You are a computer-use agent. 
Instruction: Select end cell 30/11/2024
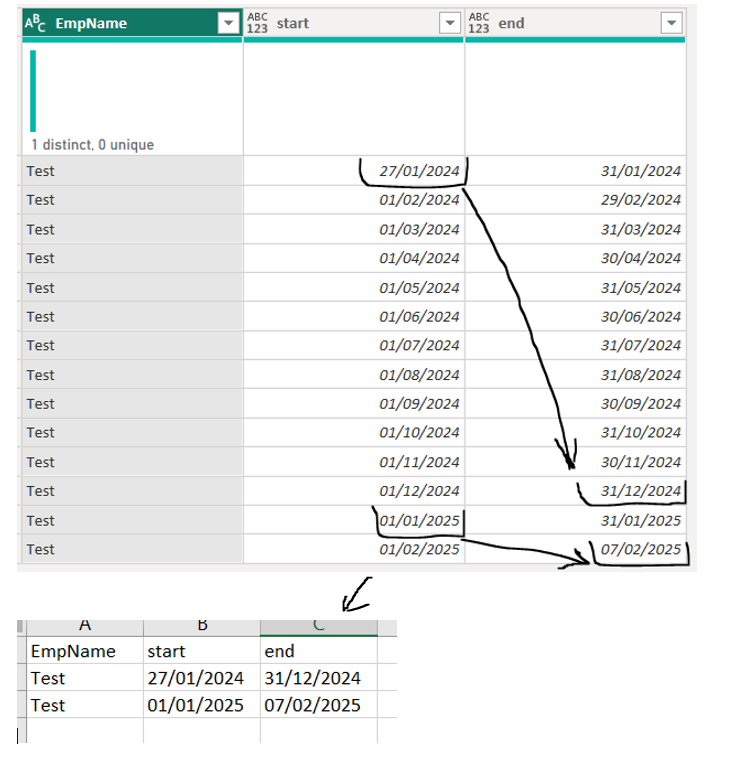pyautogui.click(x=575, y=462)
